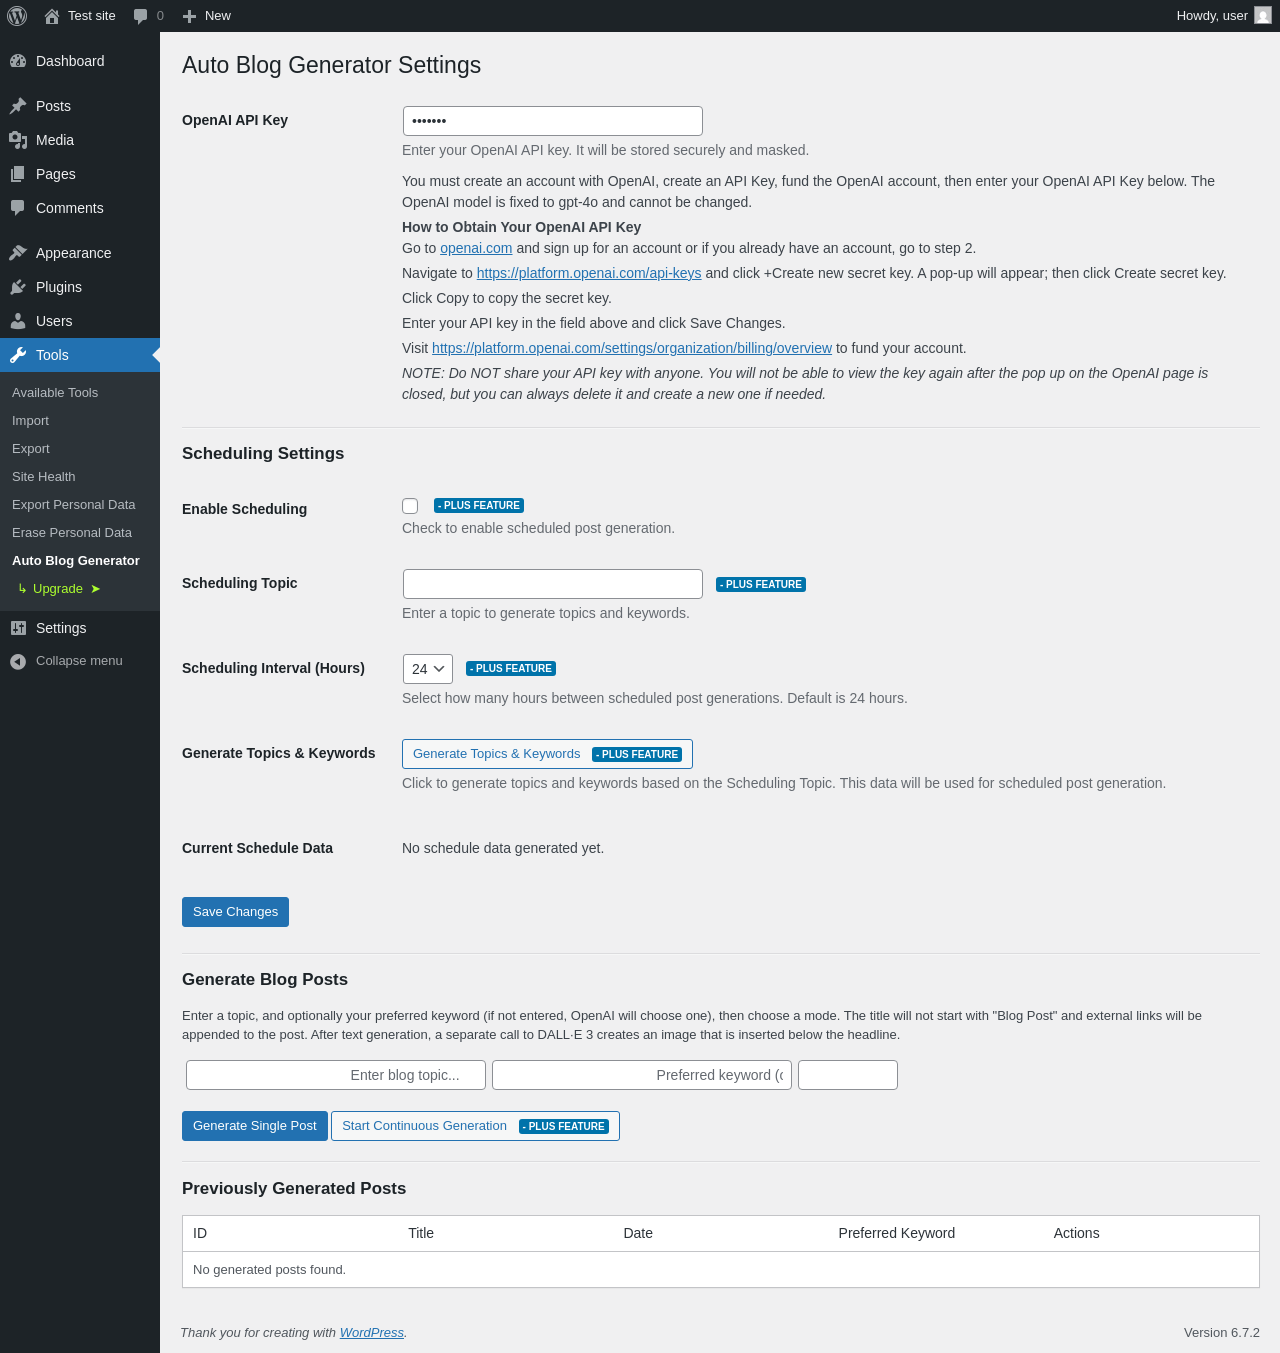The width and height of the screenshot is (1280, 1353).
Task: Click the Tools wrench icon
Action: pos(18,355)
